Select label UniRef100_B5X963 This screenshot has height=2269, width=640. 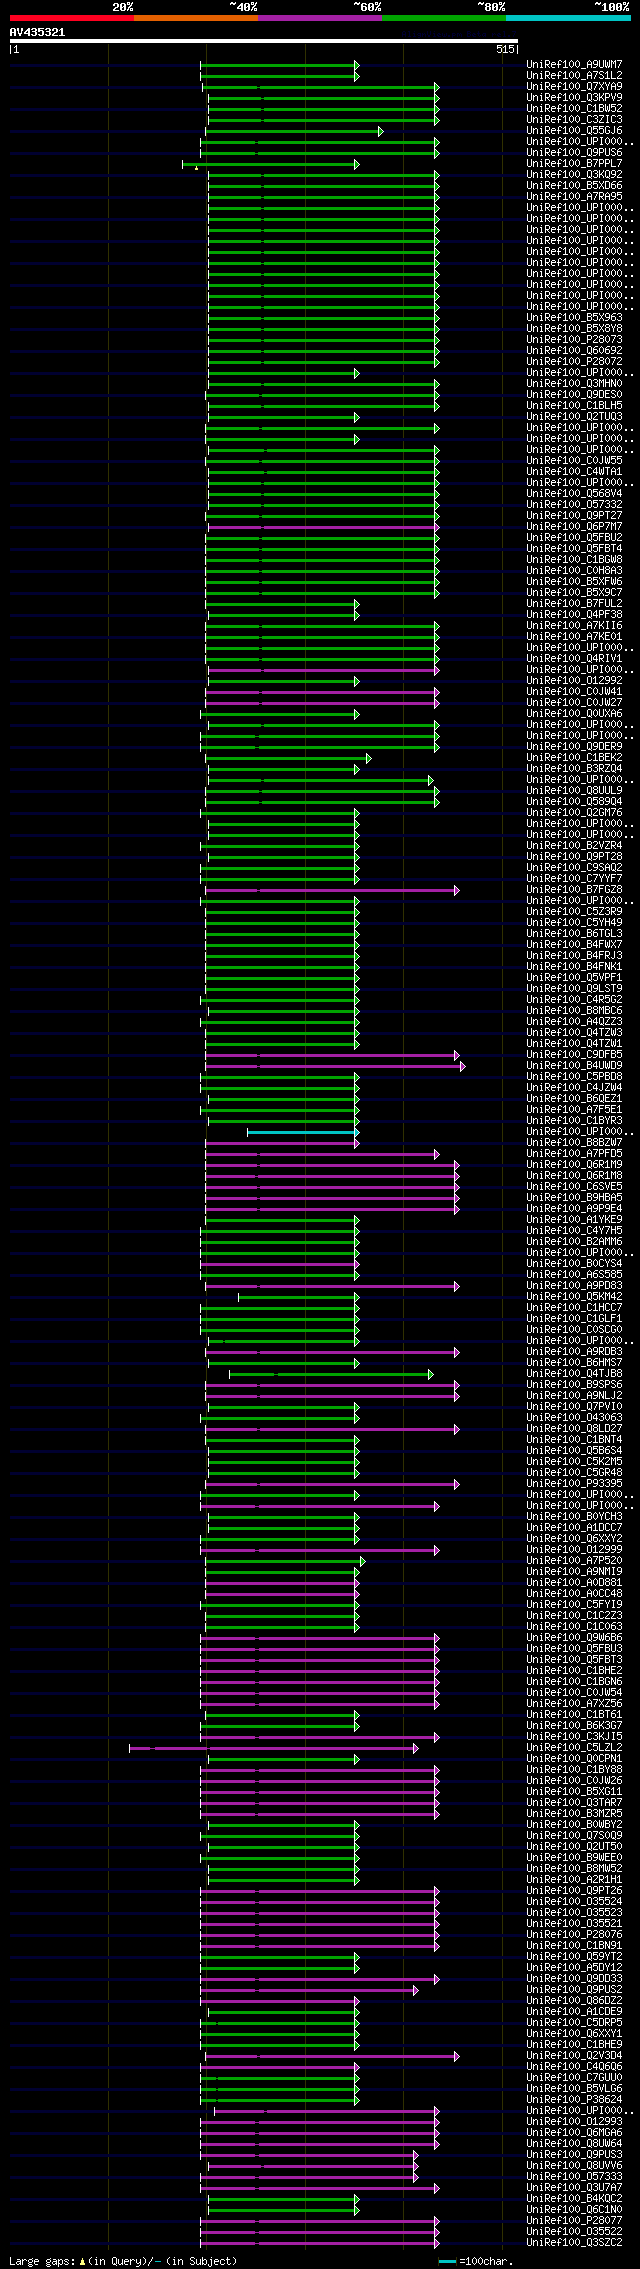point(574,318)
